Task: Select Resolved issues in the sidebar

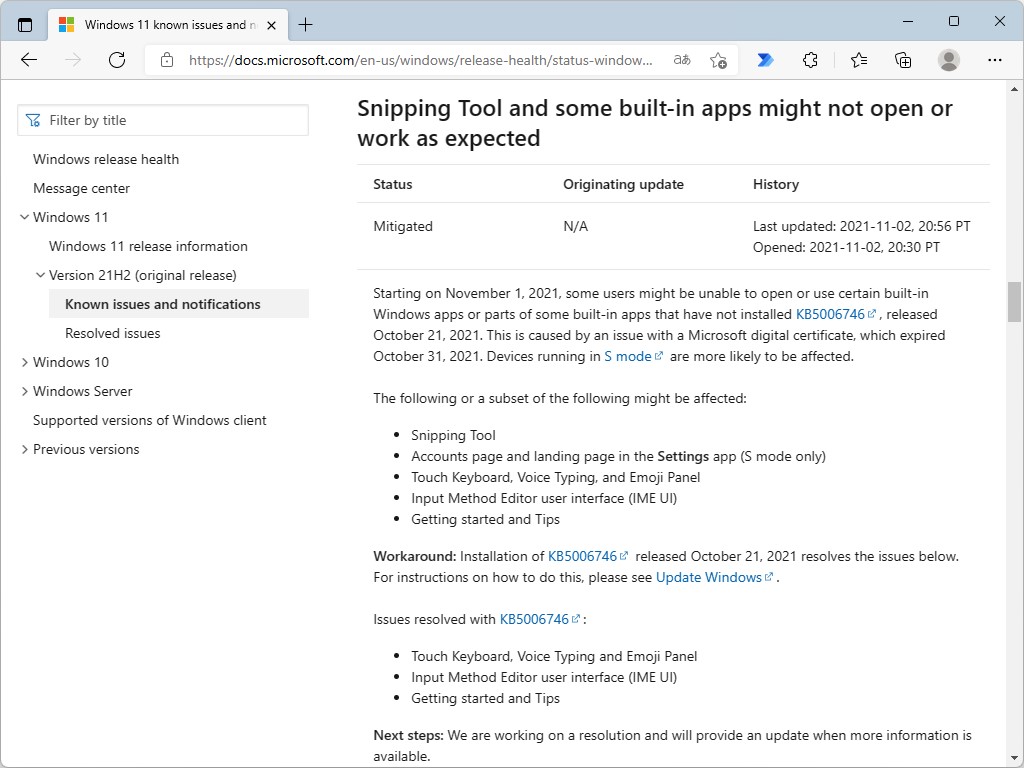Action: (112, 333)
